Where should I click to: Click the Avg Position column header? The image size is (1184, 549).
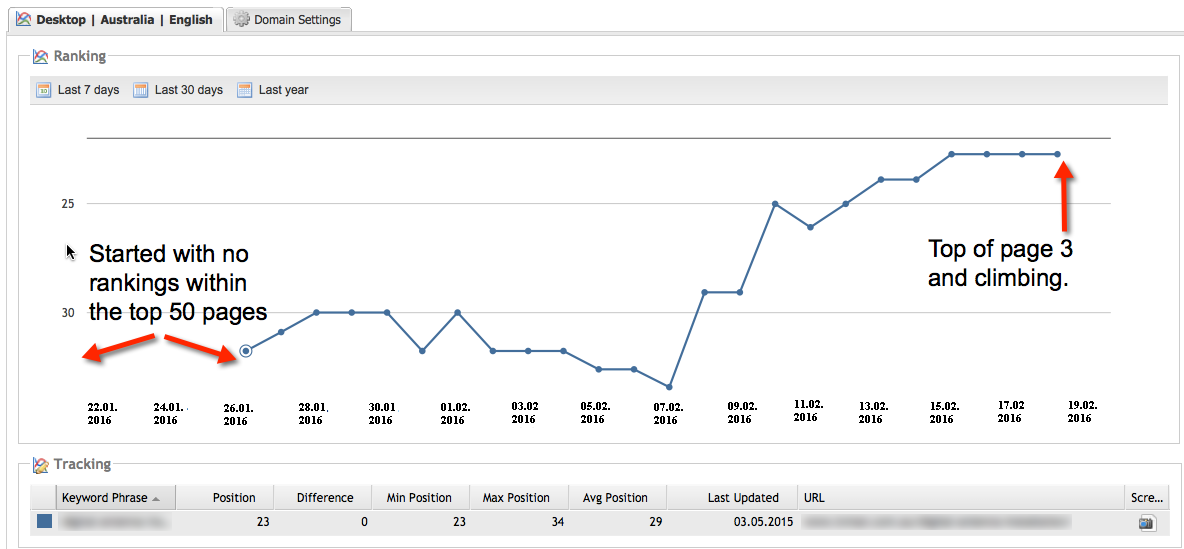[615, 497]
